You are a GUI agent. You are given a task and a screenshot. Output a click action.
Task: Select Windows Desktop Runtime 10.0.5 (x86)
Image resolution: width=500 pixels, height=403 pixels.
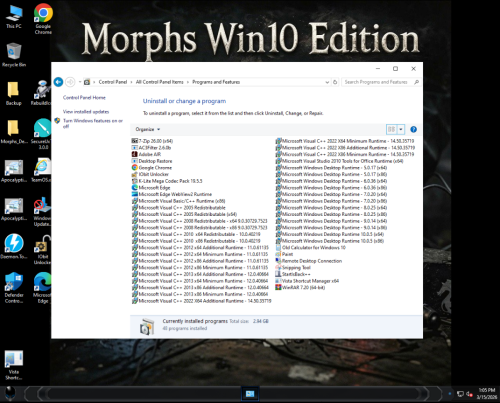point(330,241)
